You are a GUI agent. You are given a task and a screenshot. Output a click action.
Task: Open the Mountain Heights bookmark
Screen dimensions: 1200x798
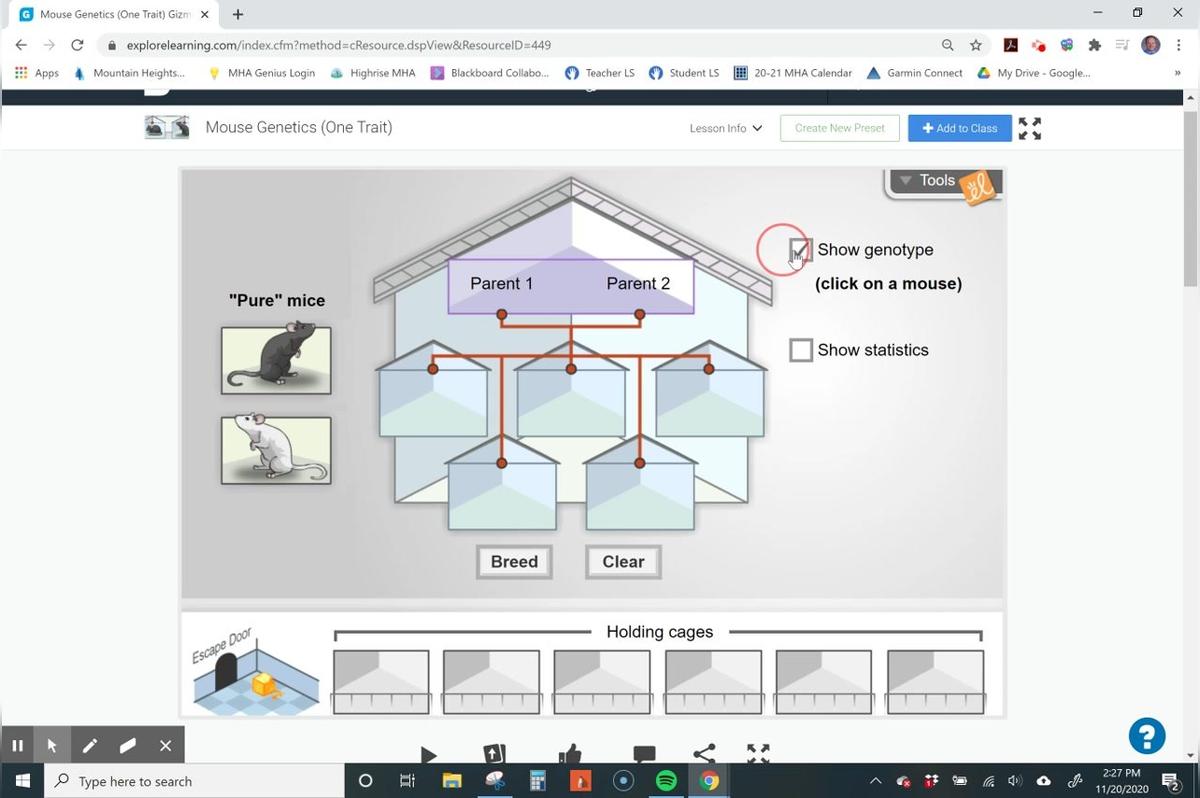point(130,73)
